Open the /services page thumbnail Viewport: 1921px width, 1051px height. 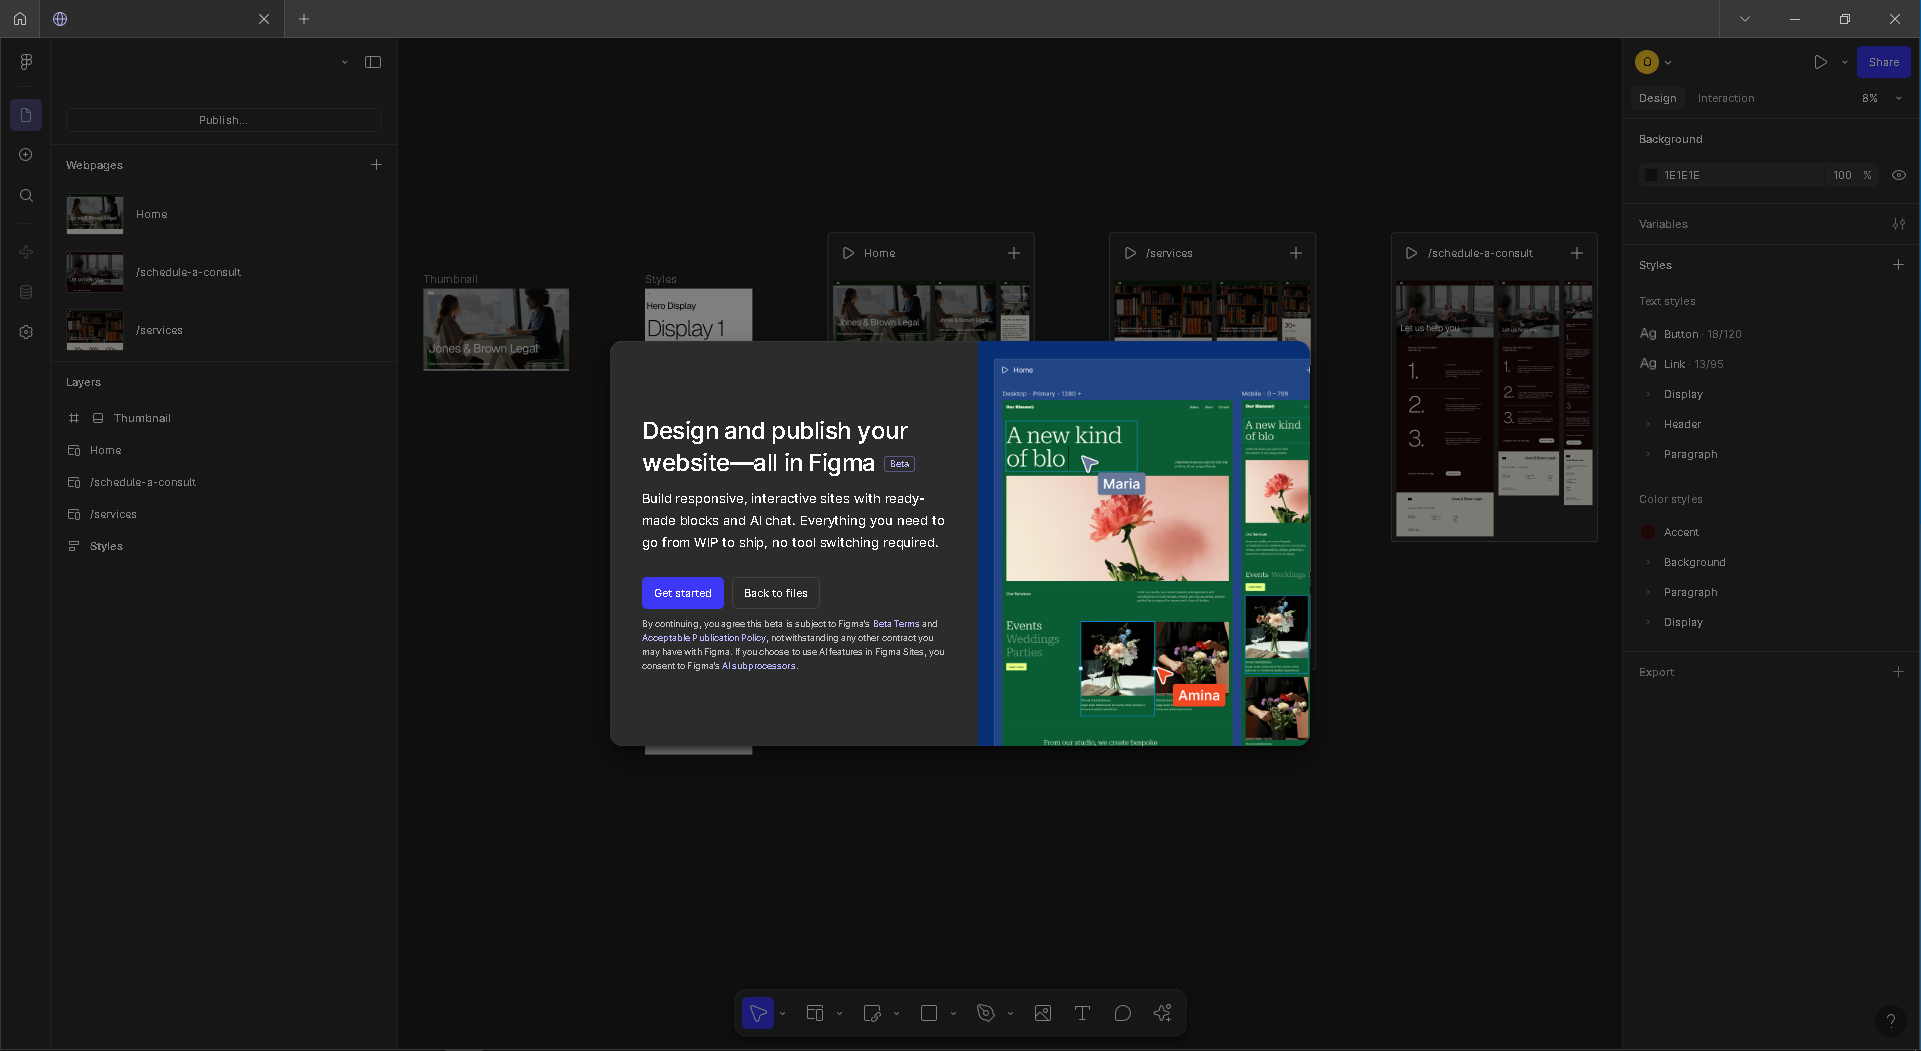[94, 331]
